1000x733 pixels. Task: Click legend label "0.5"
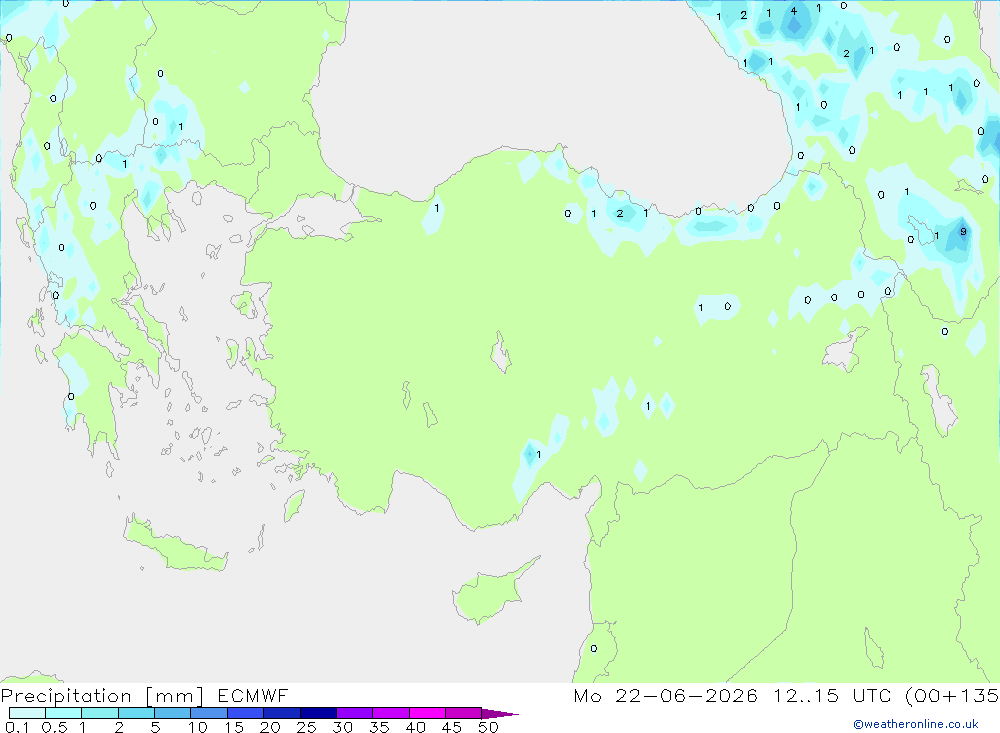coord(55,727)
